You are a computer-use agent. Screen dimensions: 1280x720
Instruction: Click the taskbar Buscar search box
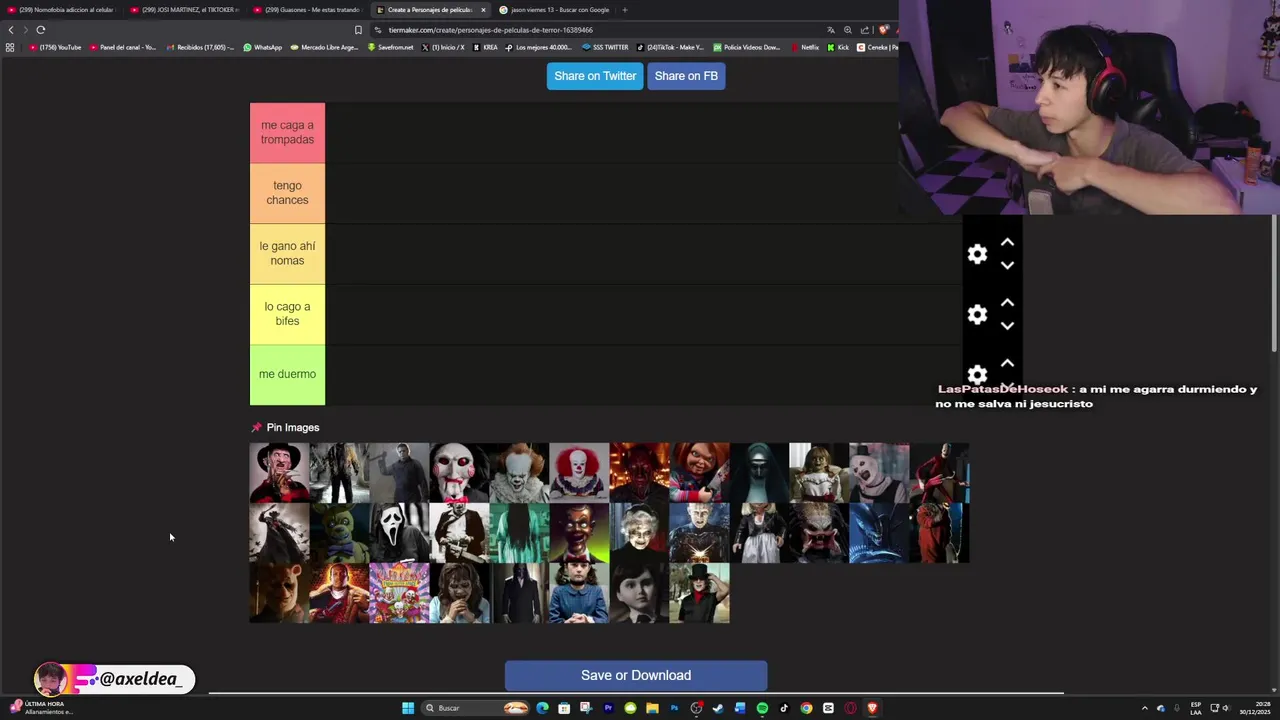(x=476, y=708)
